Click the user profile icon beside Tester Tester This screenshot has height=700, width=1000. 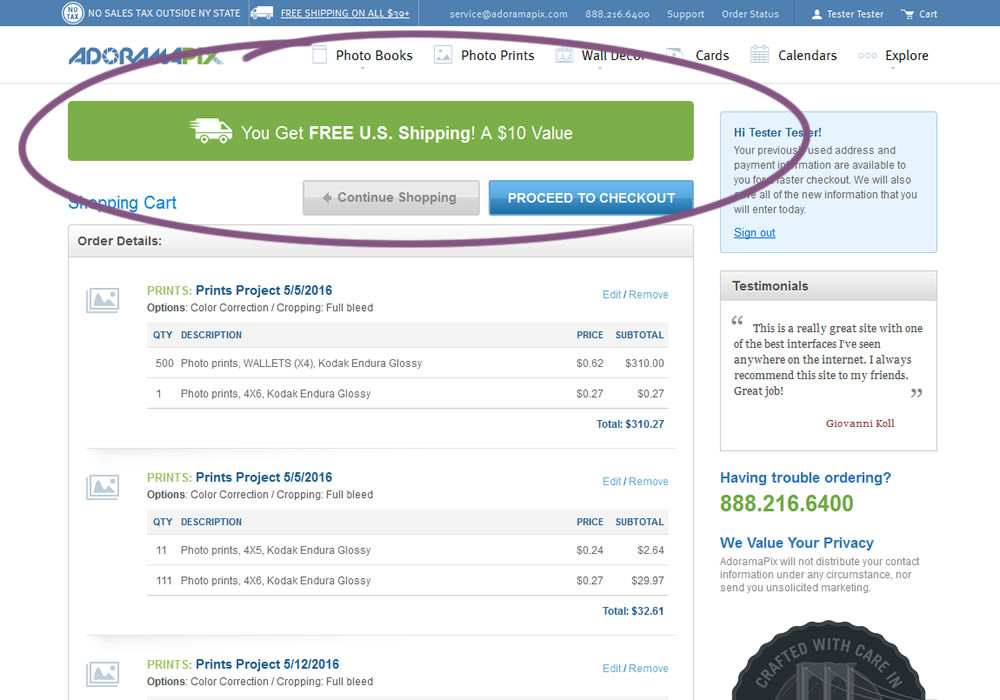coord(817,14)
